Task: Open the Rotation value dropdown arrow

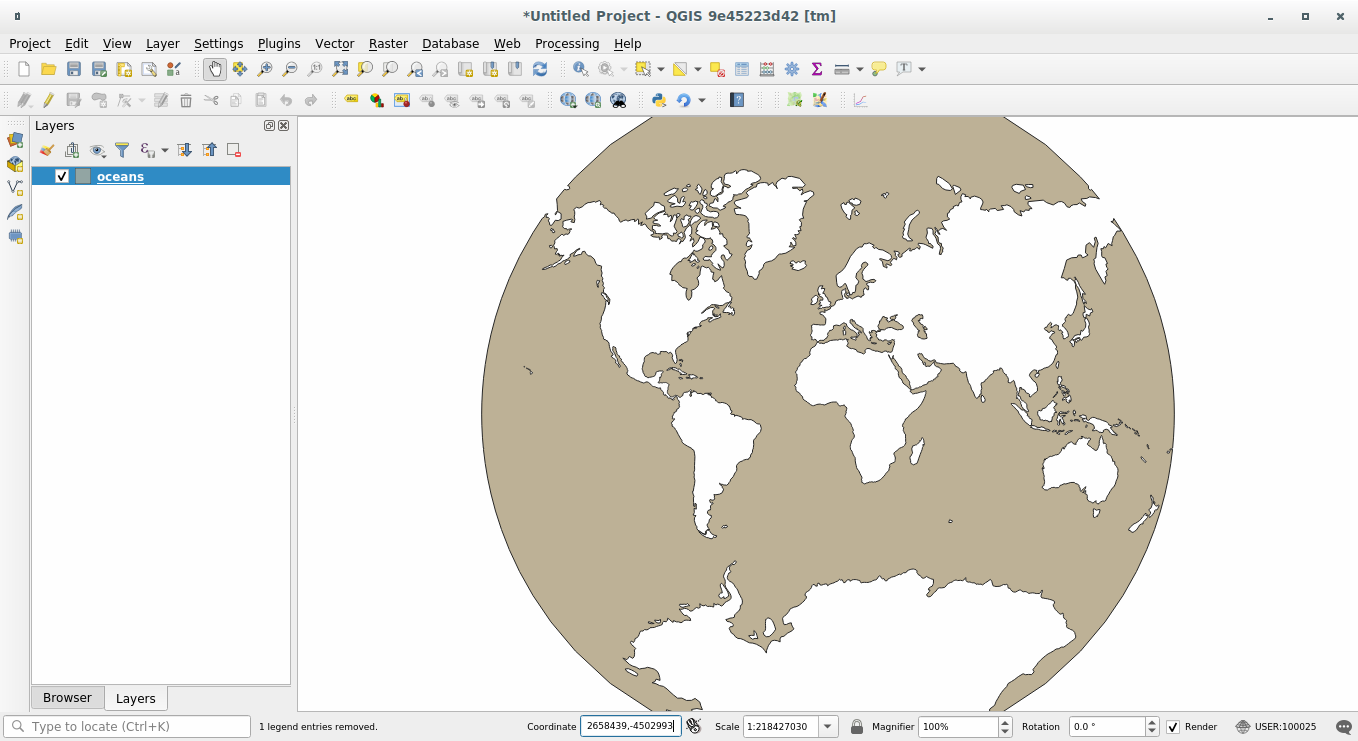Action: (x=1152, y=727)
